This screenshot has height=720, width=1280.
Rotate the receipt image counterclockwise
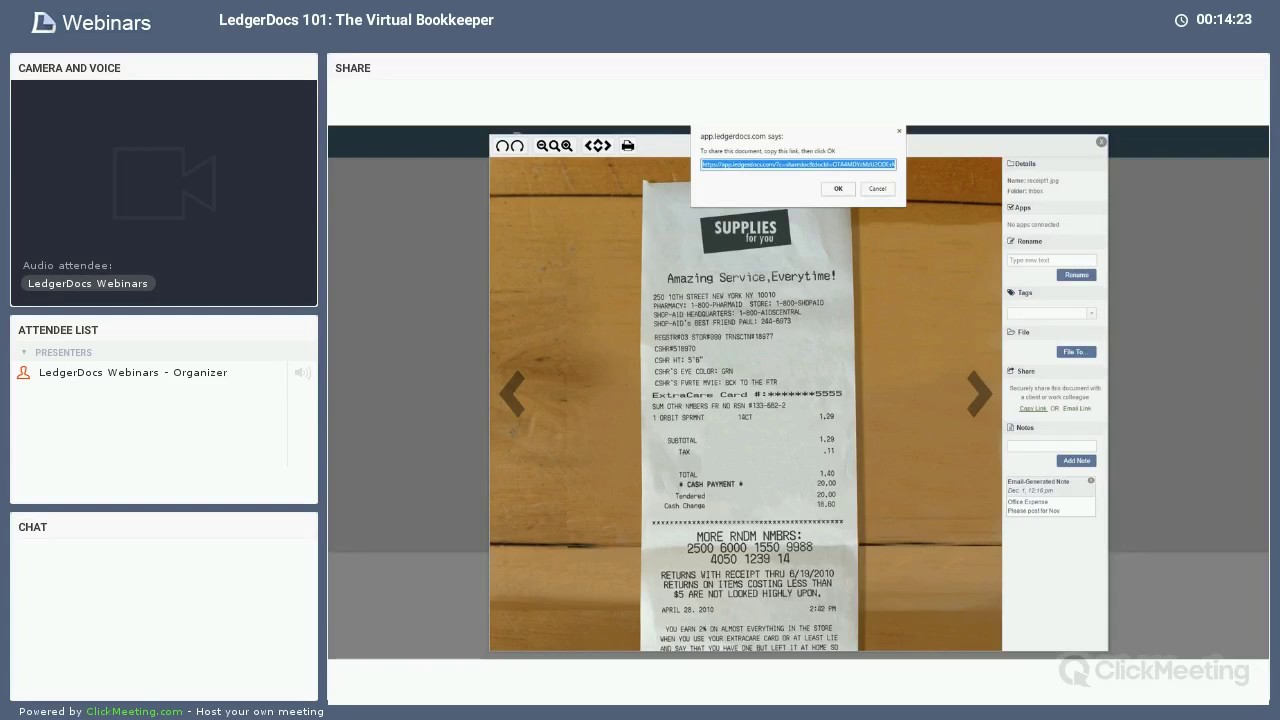503,146
